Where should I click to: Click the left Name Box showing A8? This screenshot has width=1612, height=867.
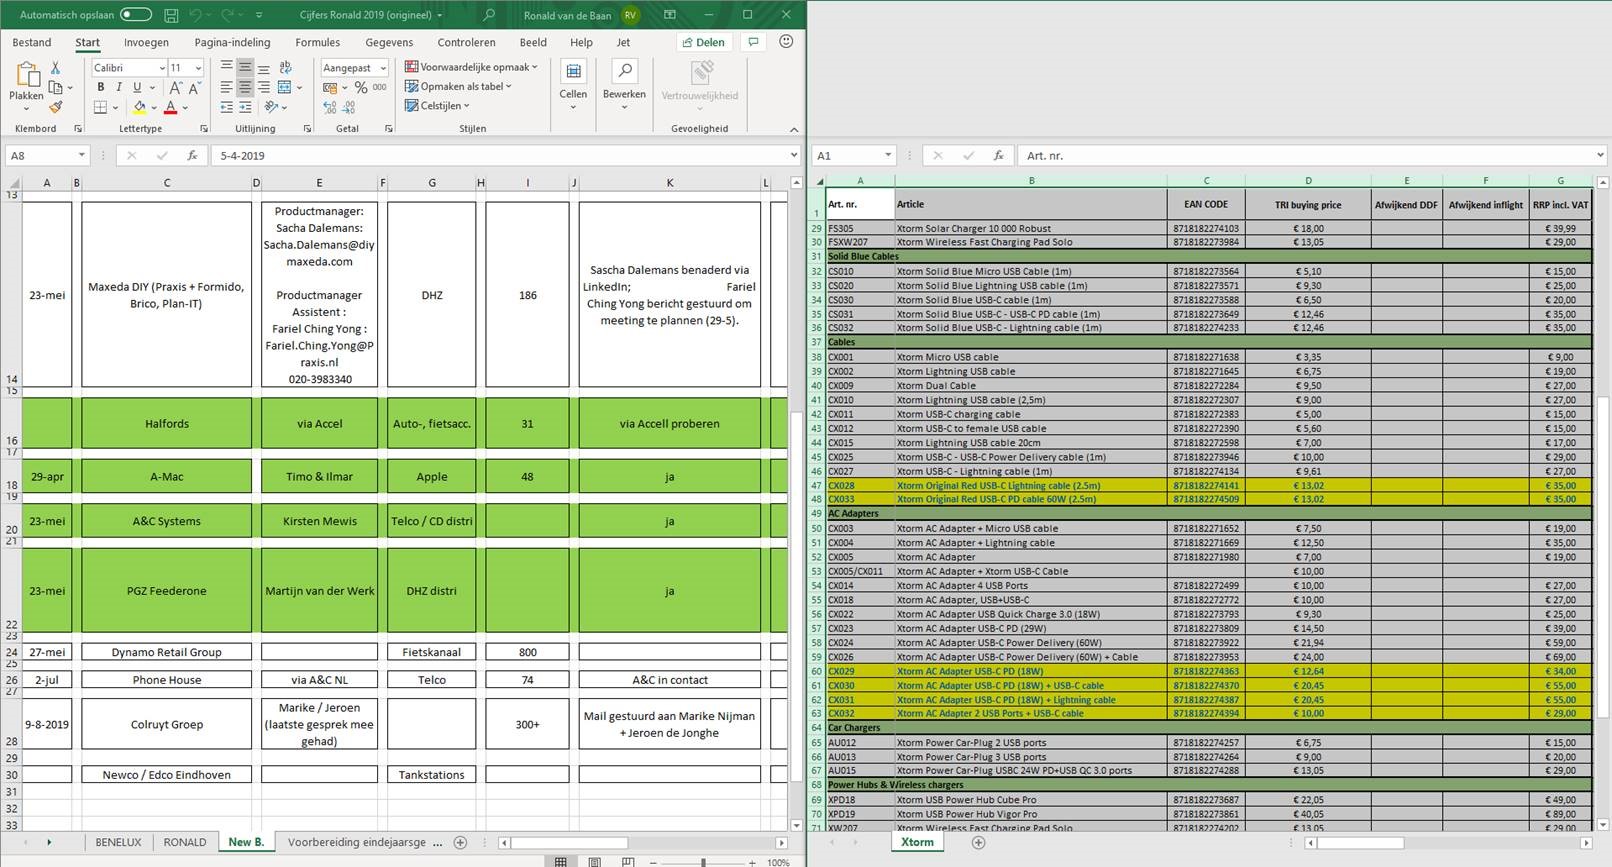(47, 155)
